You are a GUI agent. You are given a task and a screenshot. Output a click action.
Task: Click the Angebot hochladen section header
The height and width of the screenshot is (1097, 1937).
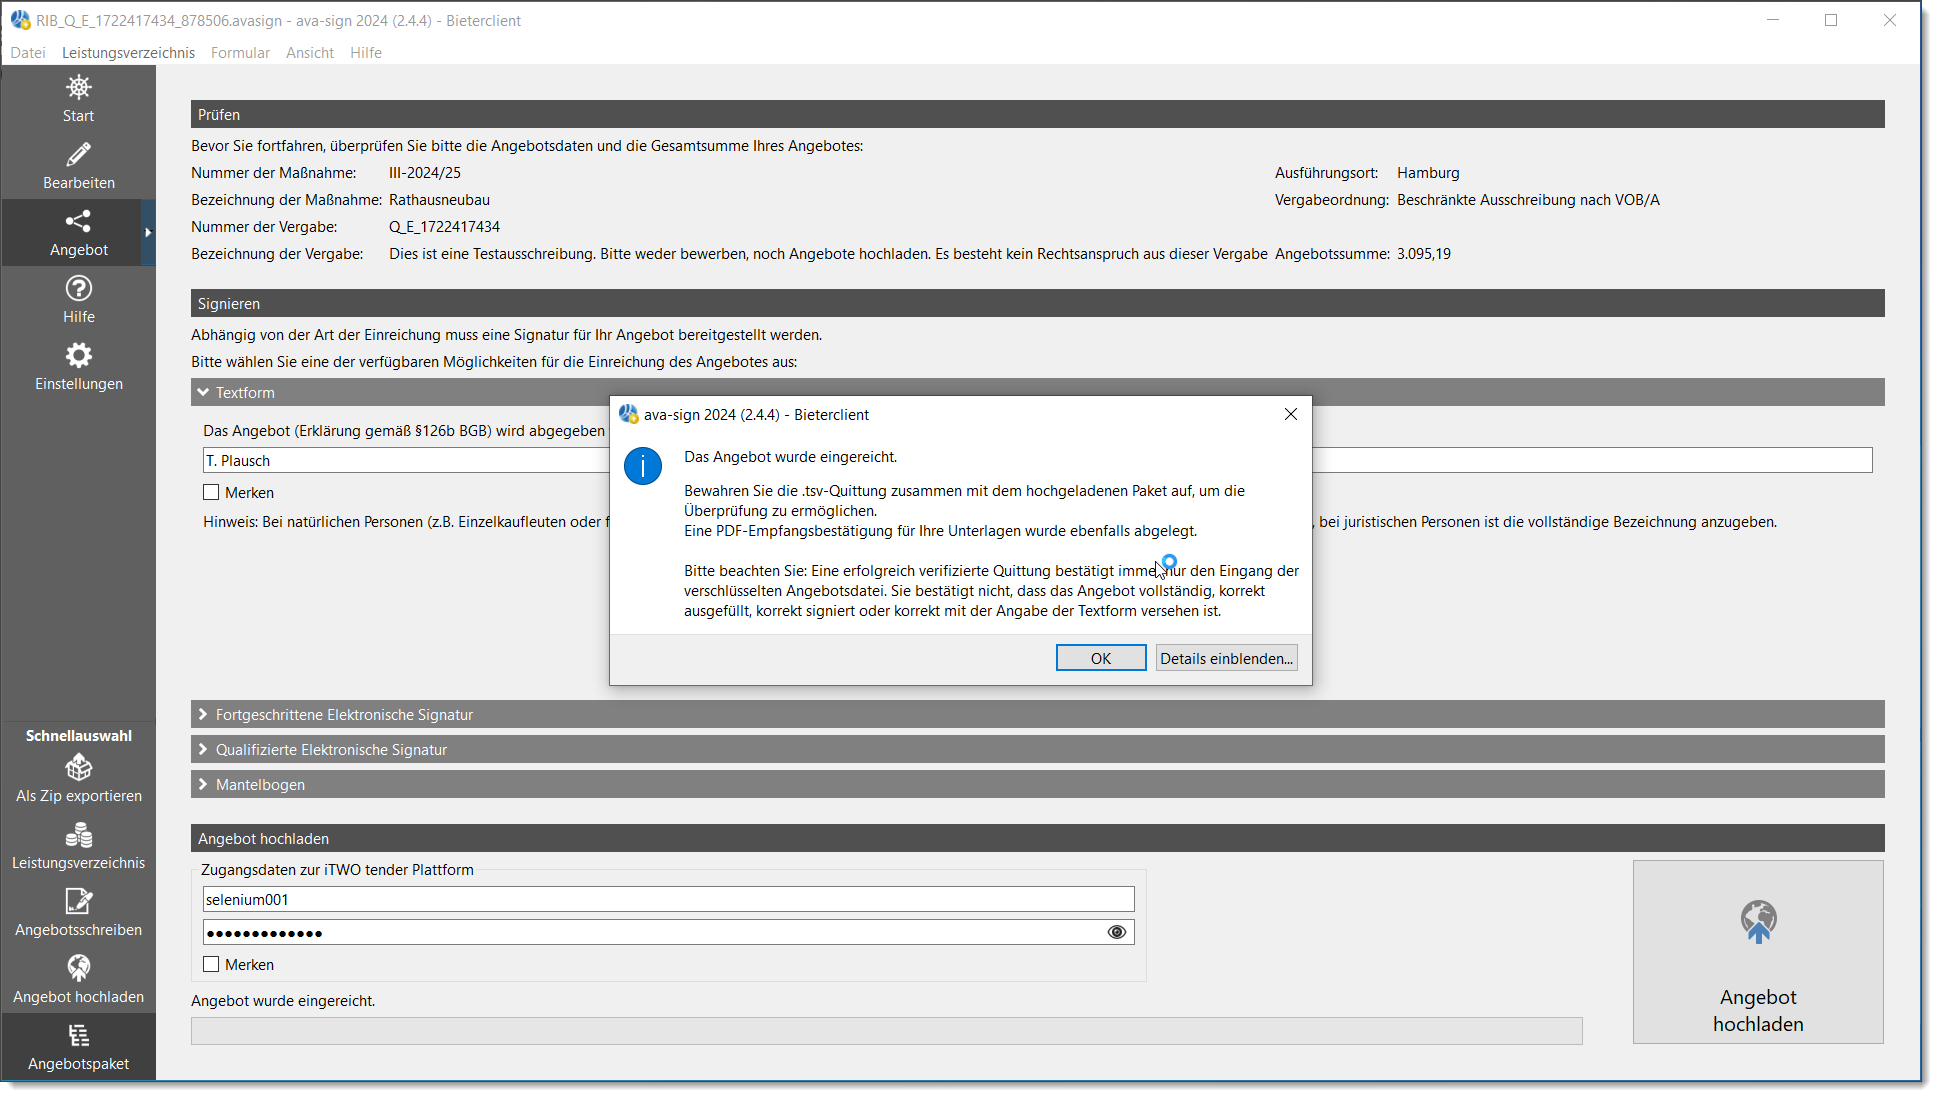[1037, 838]
